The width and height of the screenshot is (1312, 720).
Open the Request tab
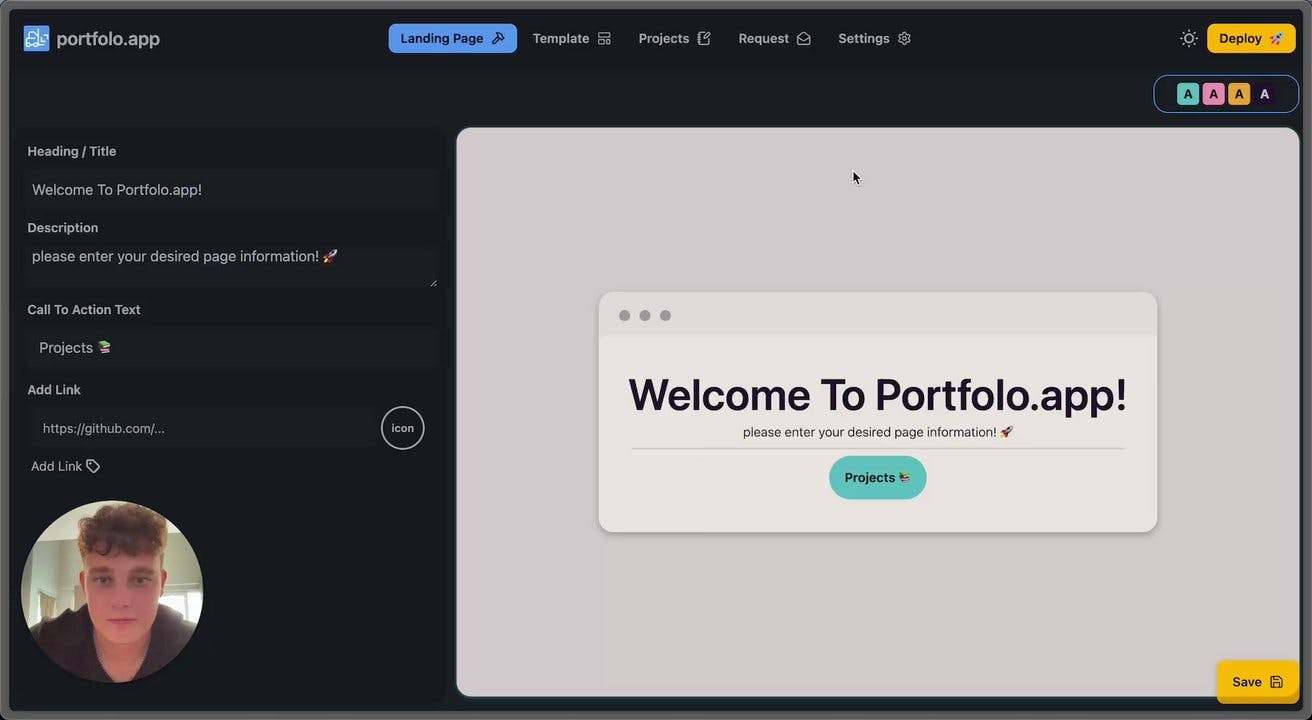(774, 38)
